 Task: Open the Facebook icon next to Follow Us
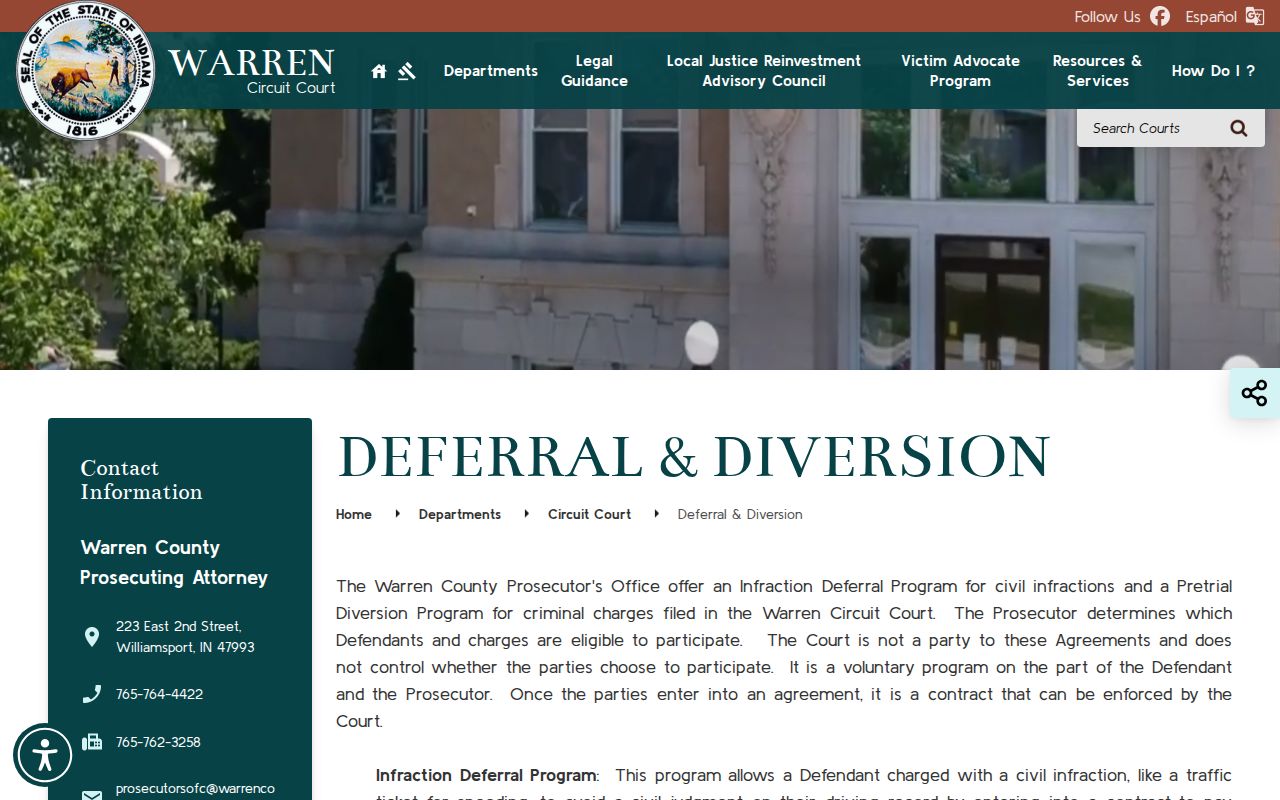coord(1160,16)
